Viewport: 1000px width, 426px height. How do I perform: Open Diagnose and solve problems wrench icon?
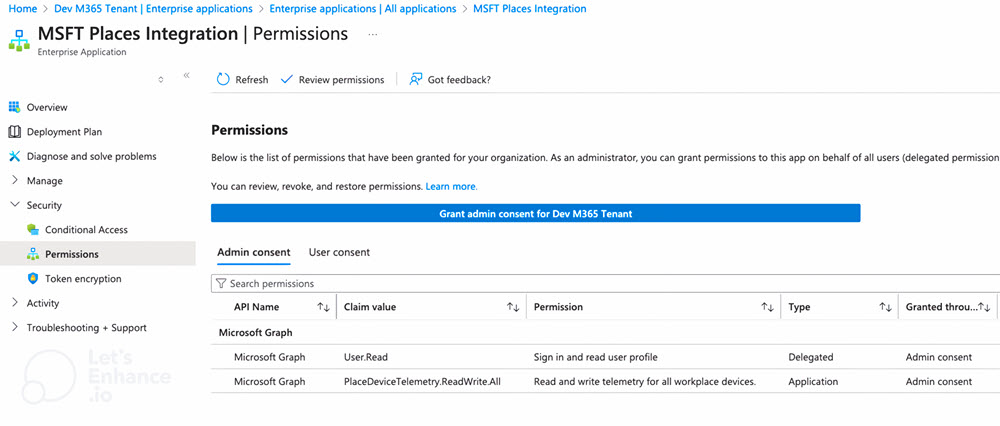point(14,156)
